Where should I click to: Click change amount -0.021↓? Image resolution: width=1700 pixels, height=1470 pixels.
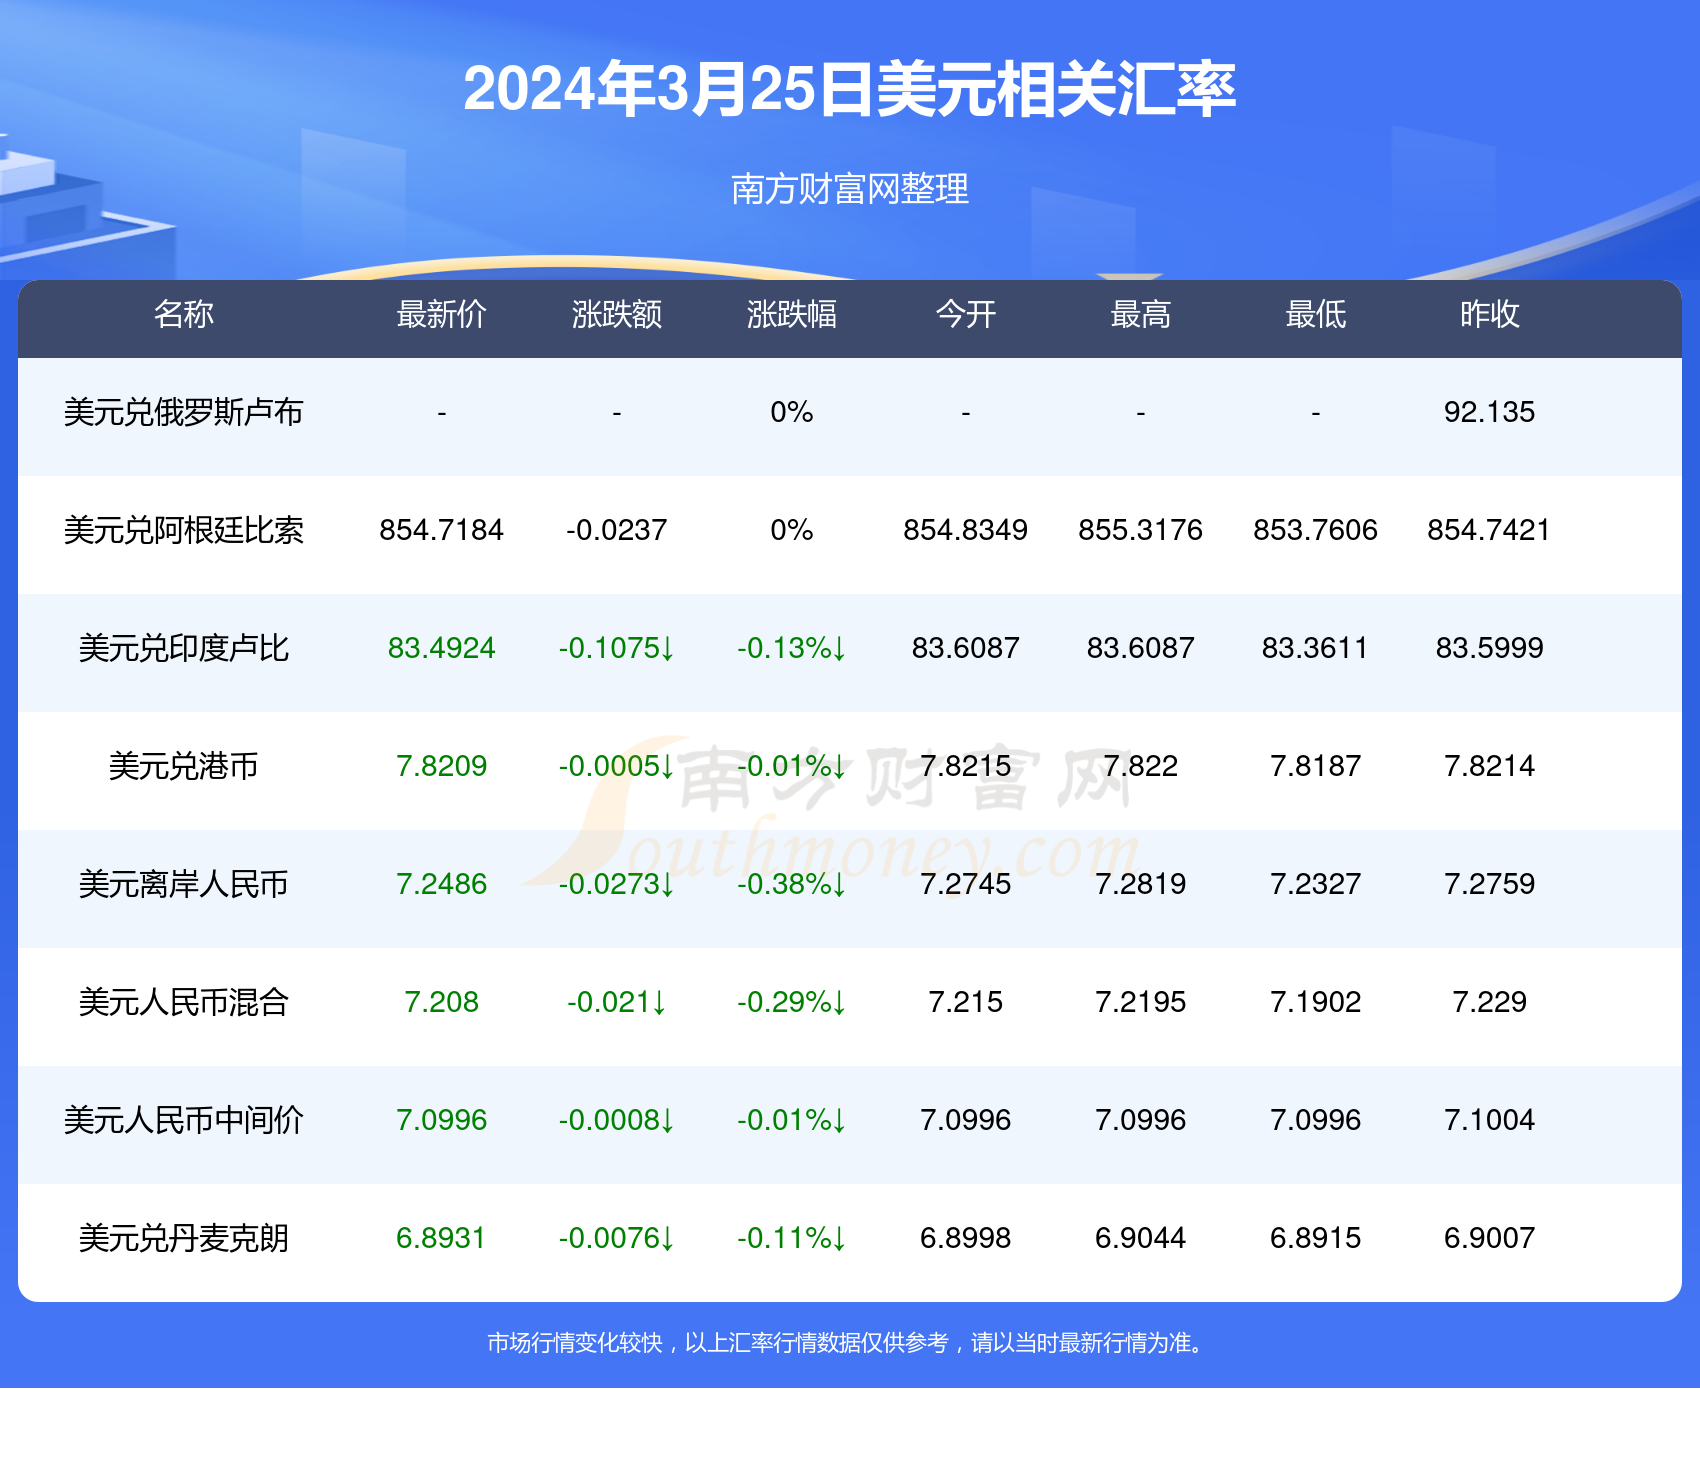click(616, 1002)
